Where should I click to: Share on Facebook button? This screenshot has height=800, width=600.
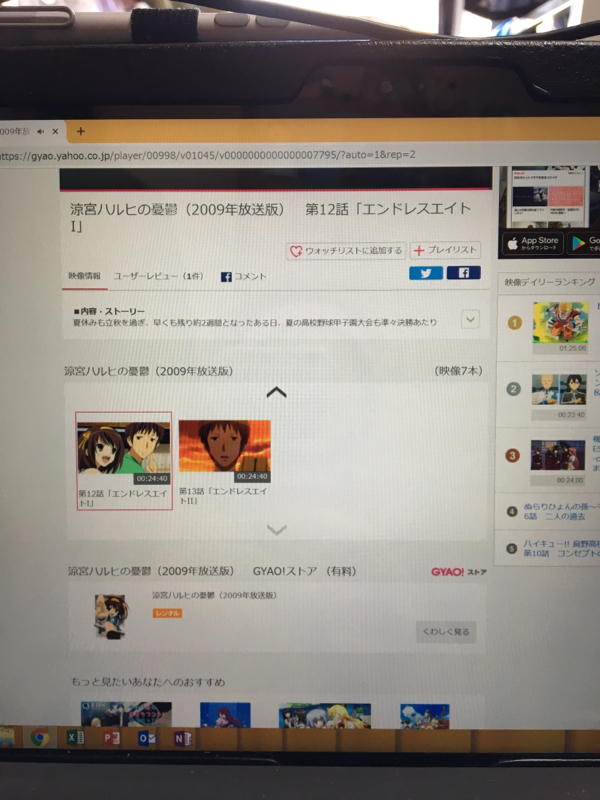point(463,272)
